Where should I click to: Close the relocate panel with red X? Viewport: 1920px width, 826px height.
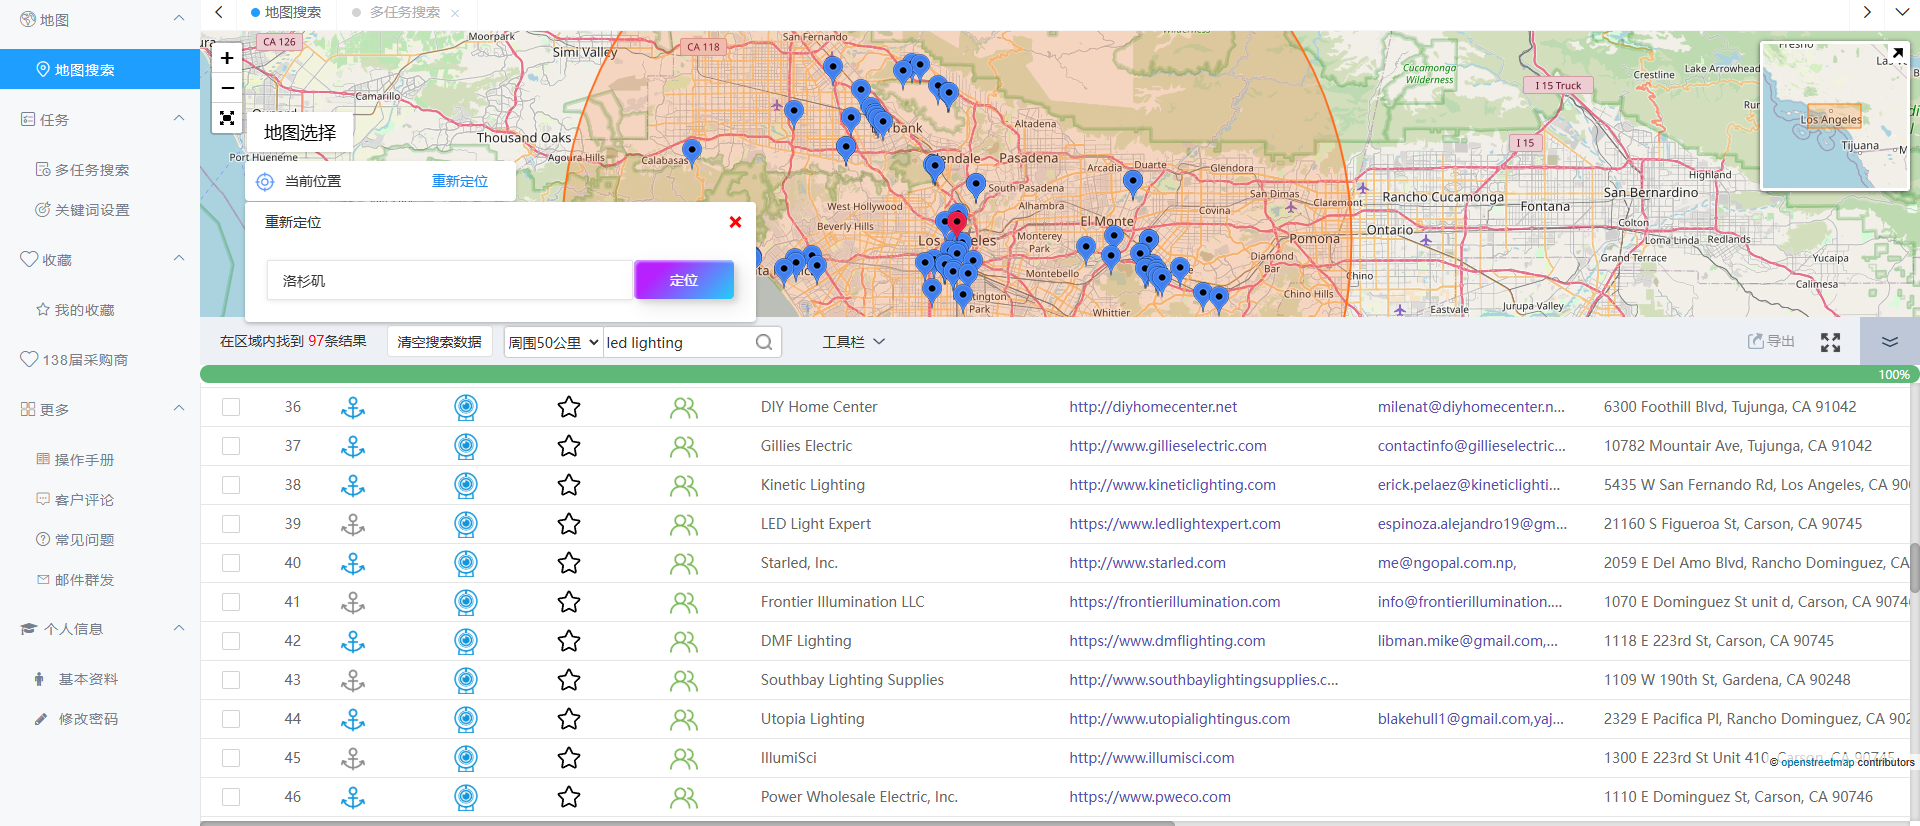tap(735, 222)
